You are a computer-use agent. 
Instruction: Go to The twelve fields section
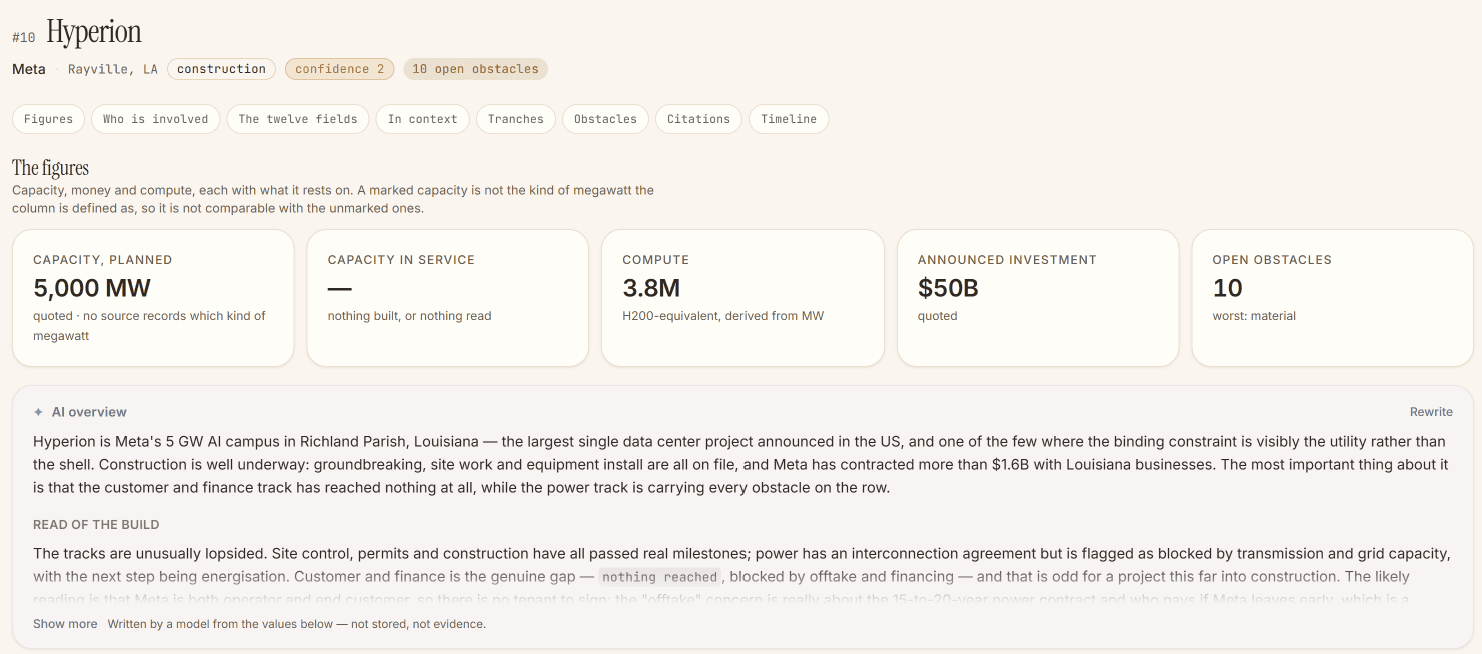(298, 119)
